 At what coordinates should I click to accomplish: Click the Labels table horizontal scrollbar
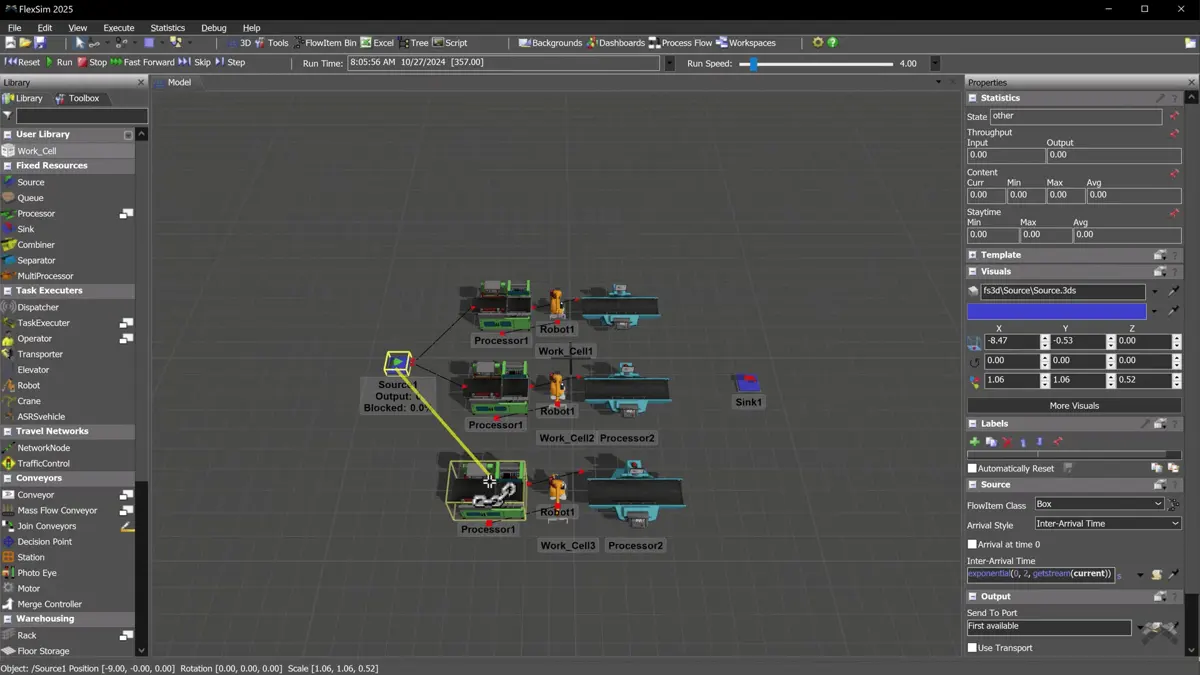(x=1074, y=455)
